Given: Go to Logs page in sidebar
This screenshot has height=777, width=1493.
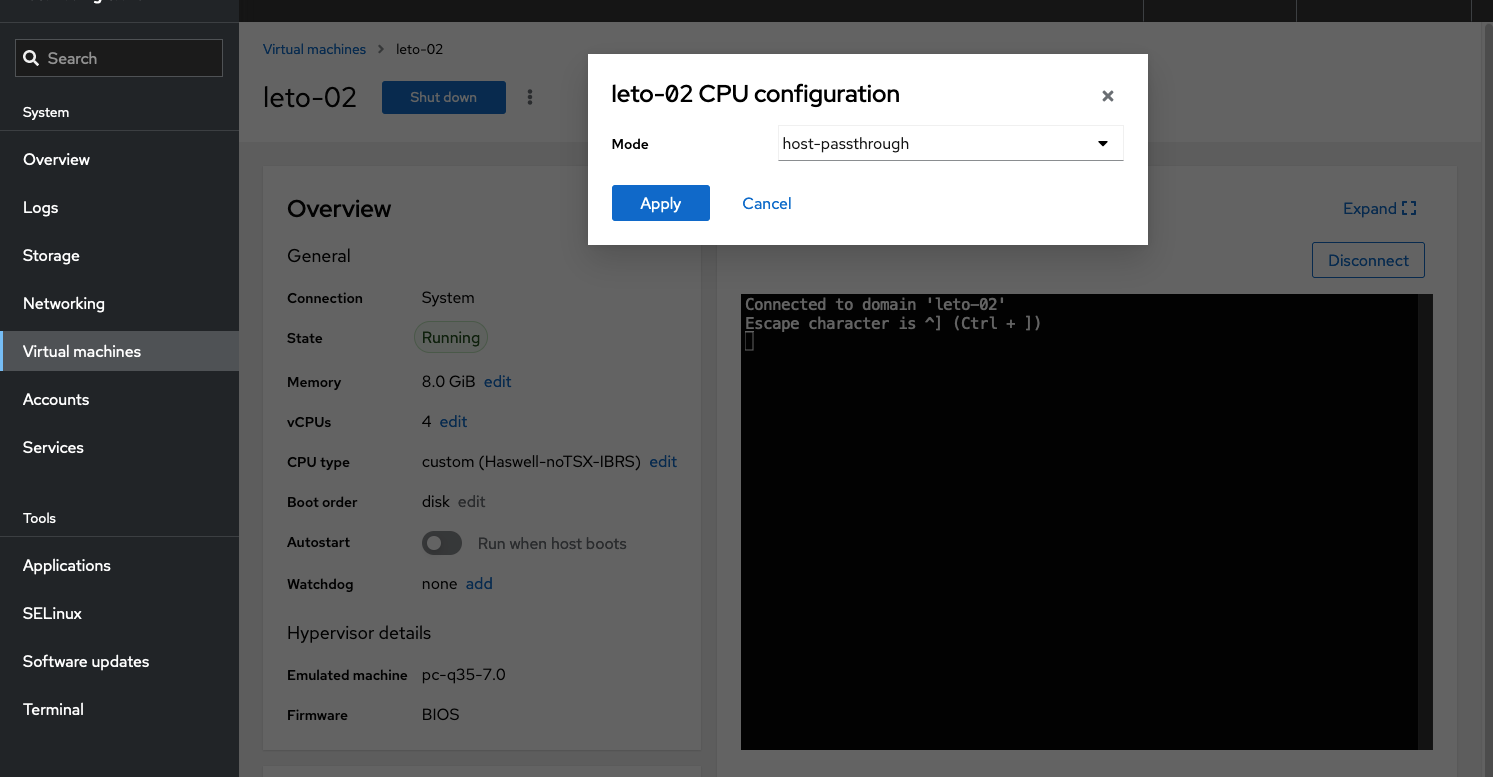Looking at the screenshot, I should [x=41, y=208].
